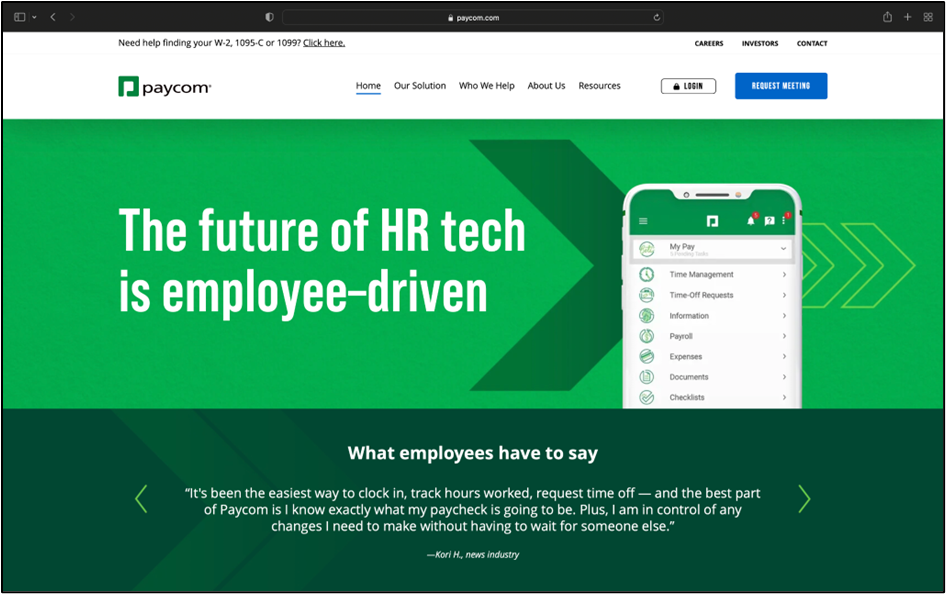Click the Login button
The height and width of the screenshot is (594, 946).
pyautogui.click(x=688, y=86)
